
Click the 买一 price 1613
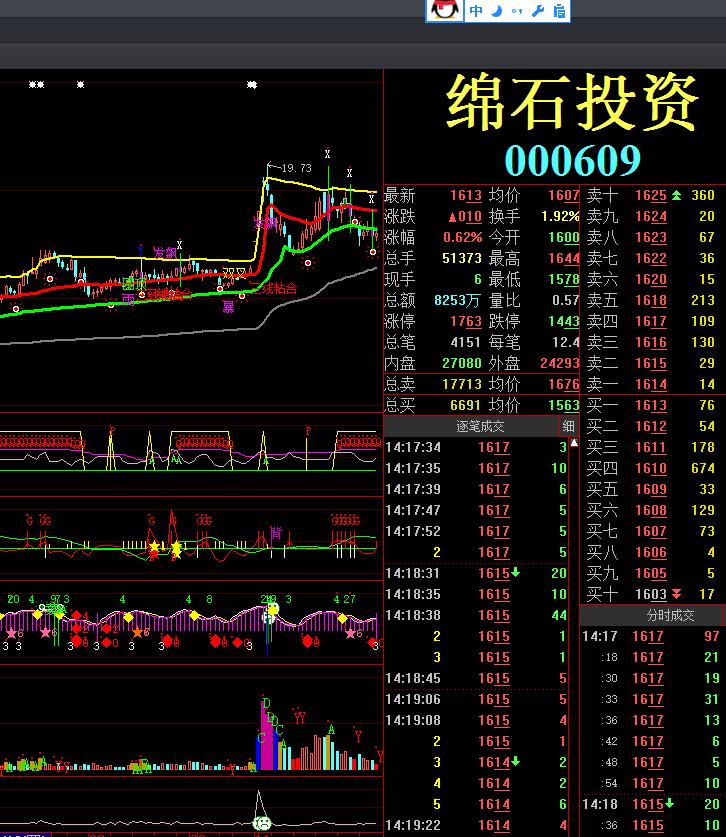[651, 406]
